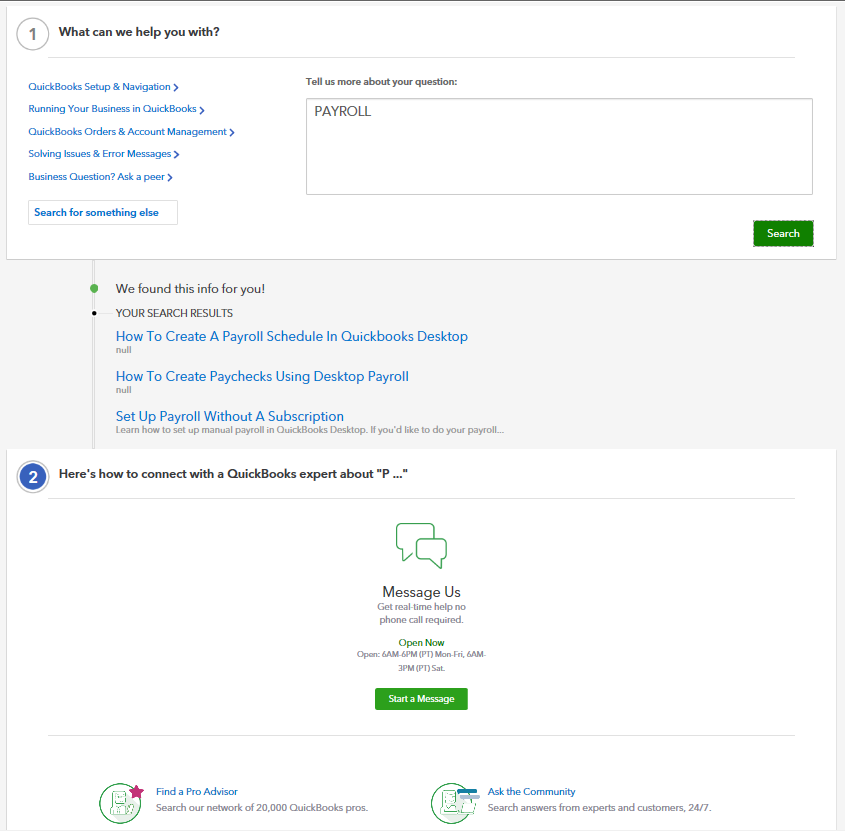The image size is (845, 831).
Task: Expand QuickBooks Setup & Navigation chevron
Action: pyautogui.click(x=176, y=87)
